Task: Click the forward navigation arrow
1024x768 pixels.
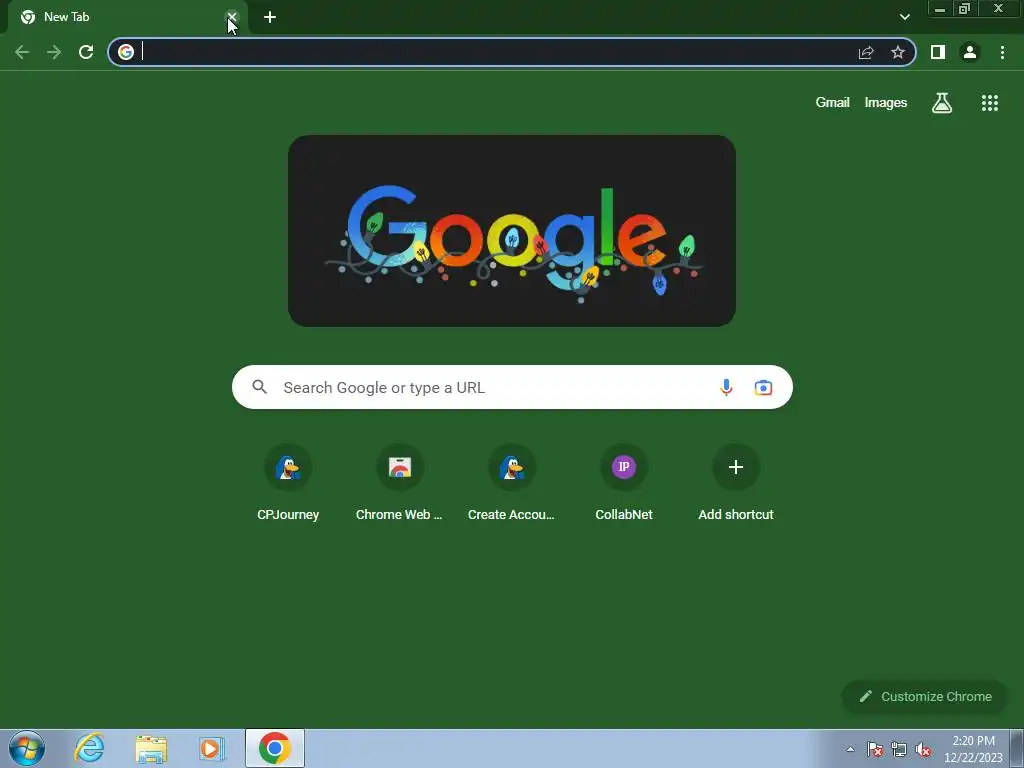Action: 54,52
